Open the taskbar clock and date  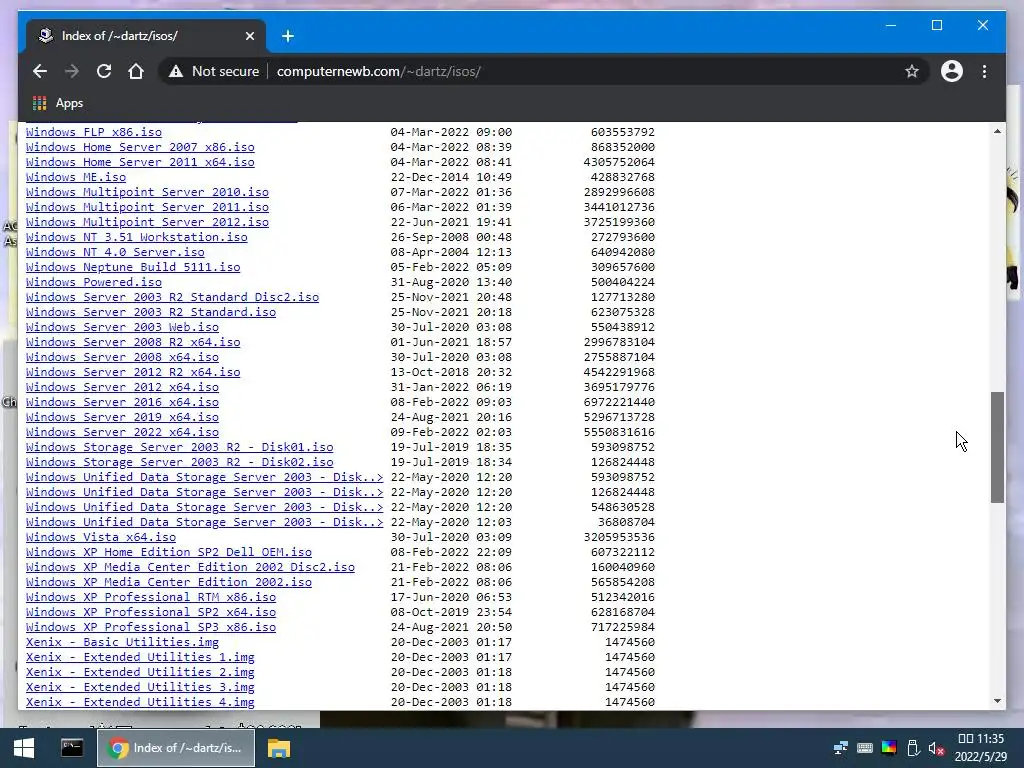981,748
